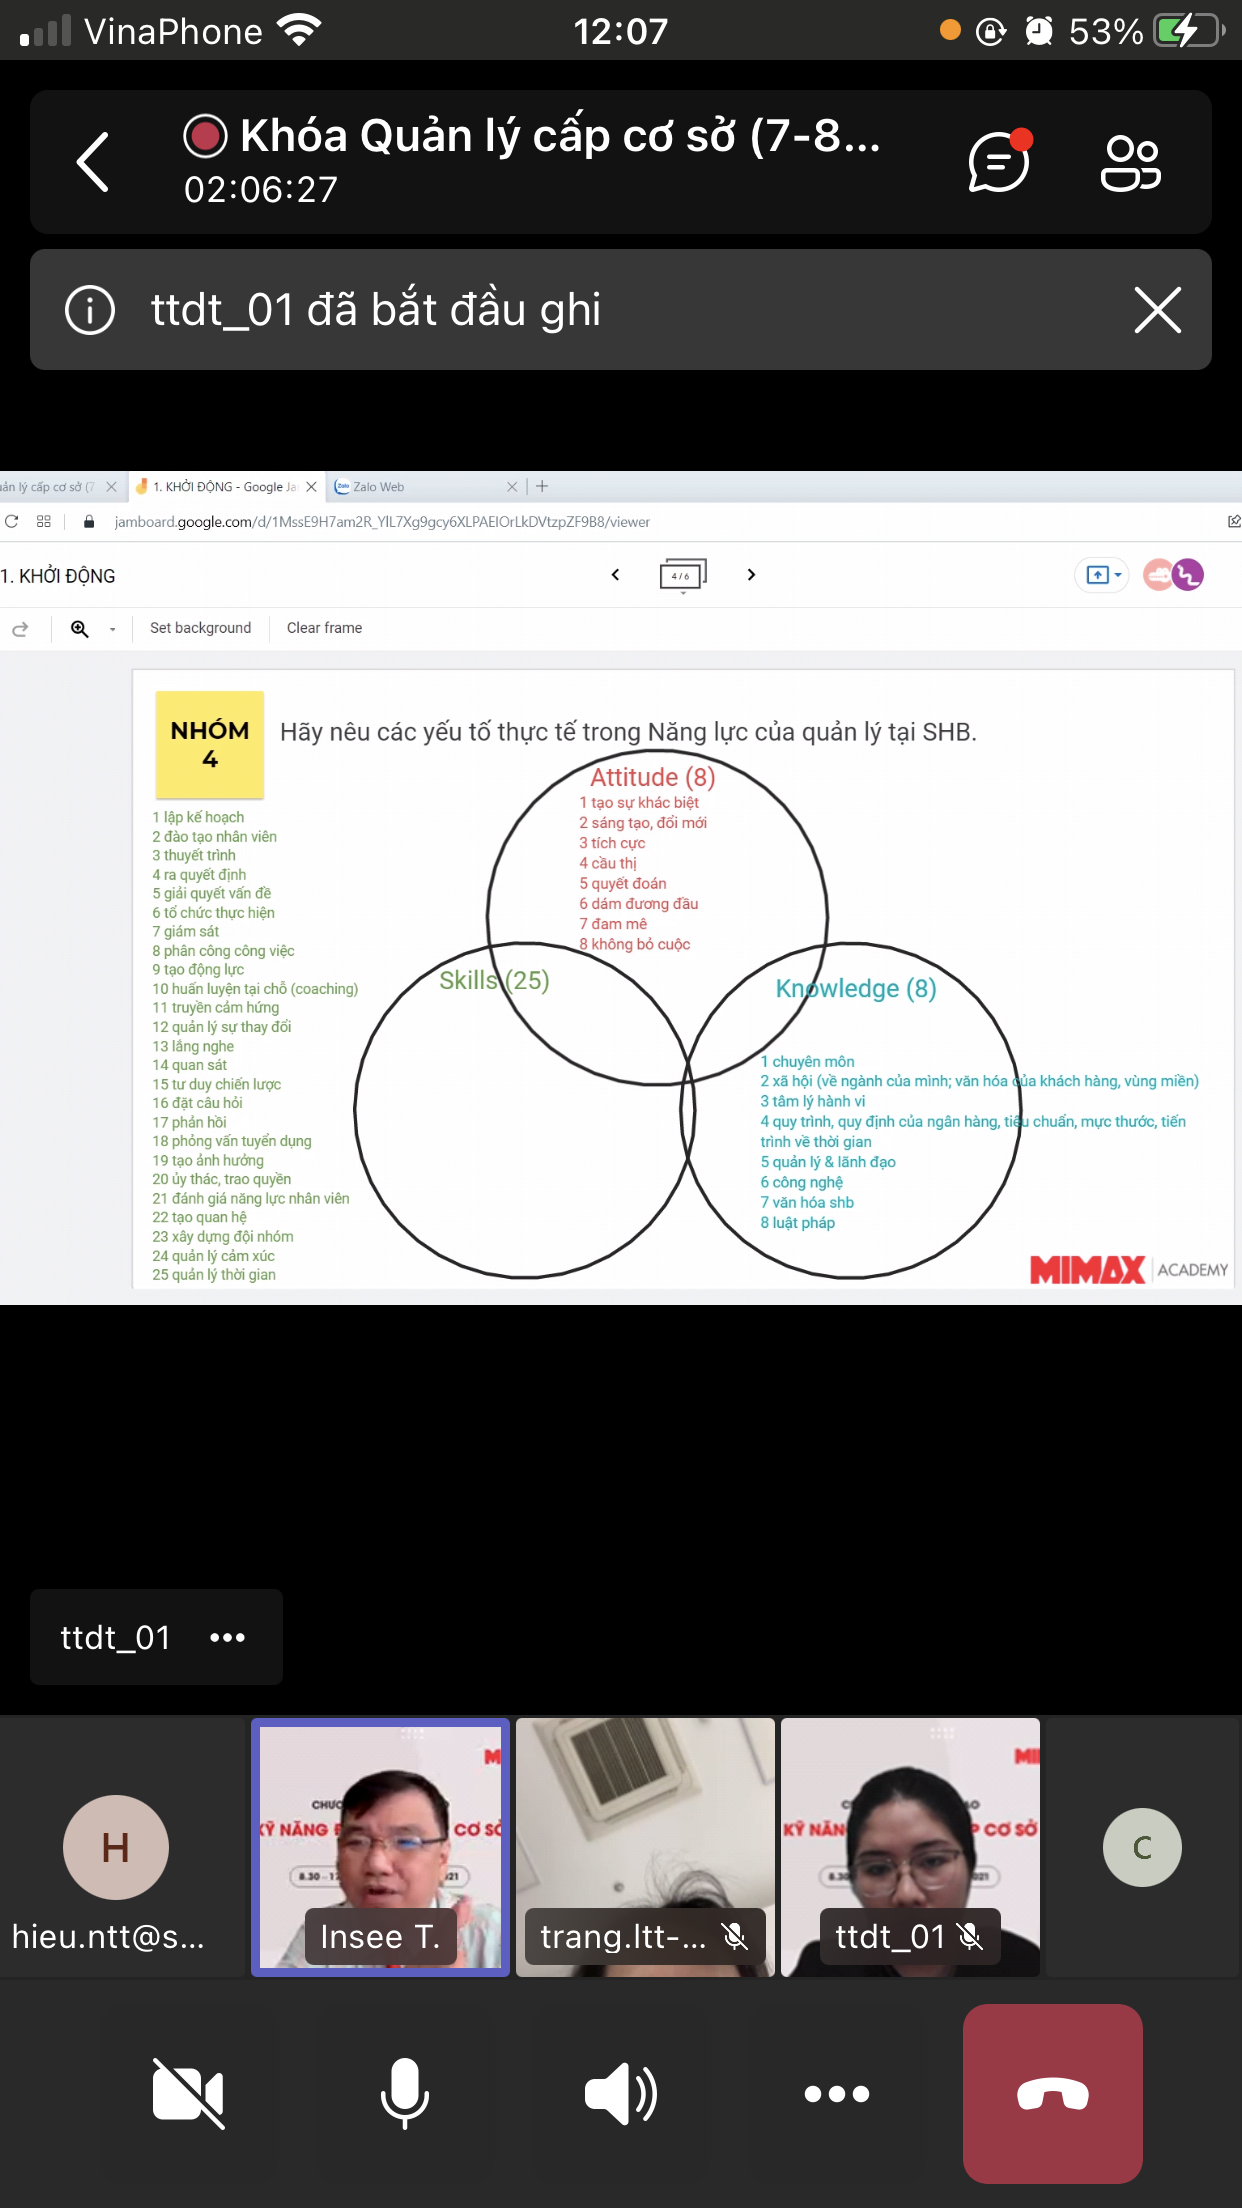Click the Attitude (8) heading
The image size is (1242, 2208).
(x=652, y=777)
